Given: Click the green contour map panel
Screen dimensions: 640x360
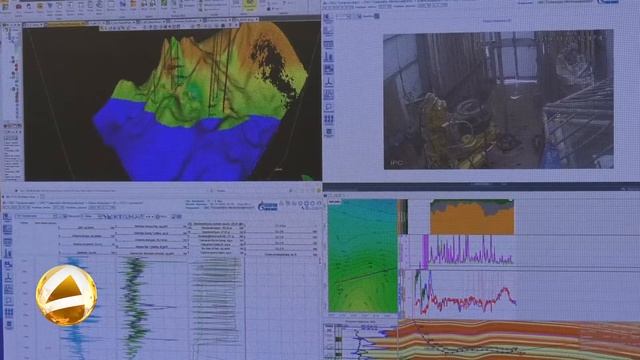Looking at the screenshot, I should click(362, 256).
